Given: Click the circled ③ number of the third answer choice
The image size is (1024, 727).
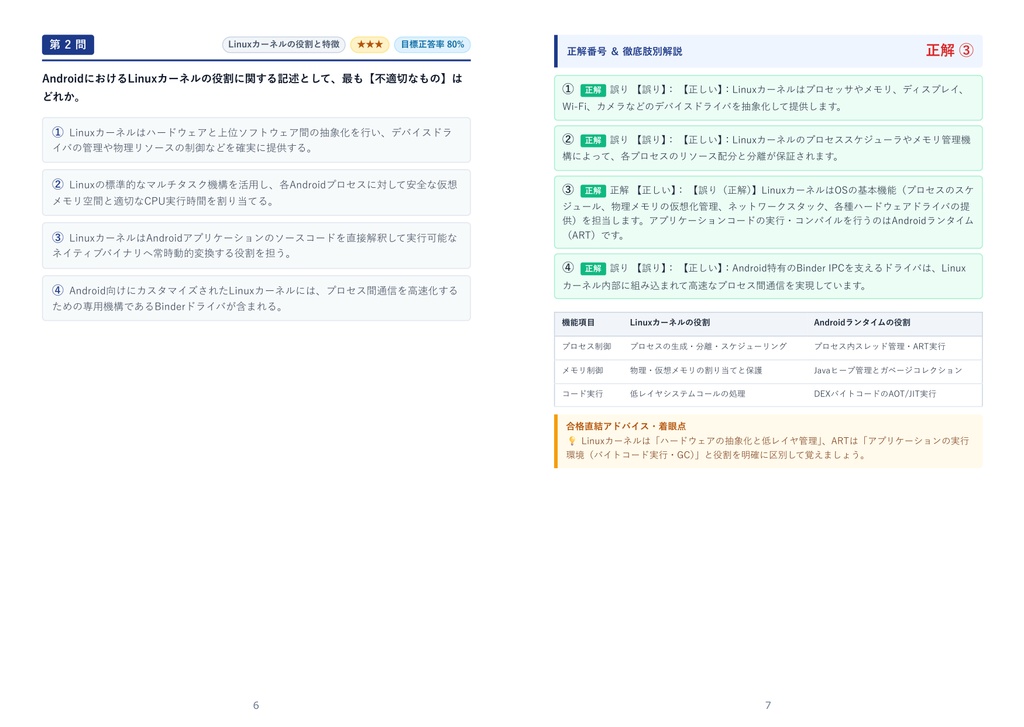Looking at the screenshot, I should click(57, 238).
